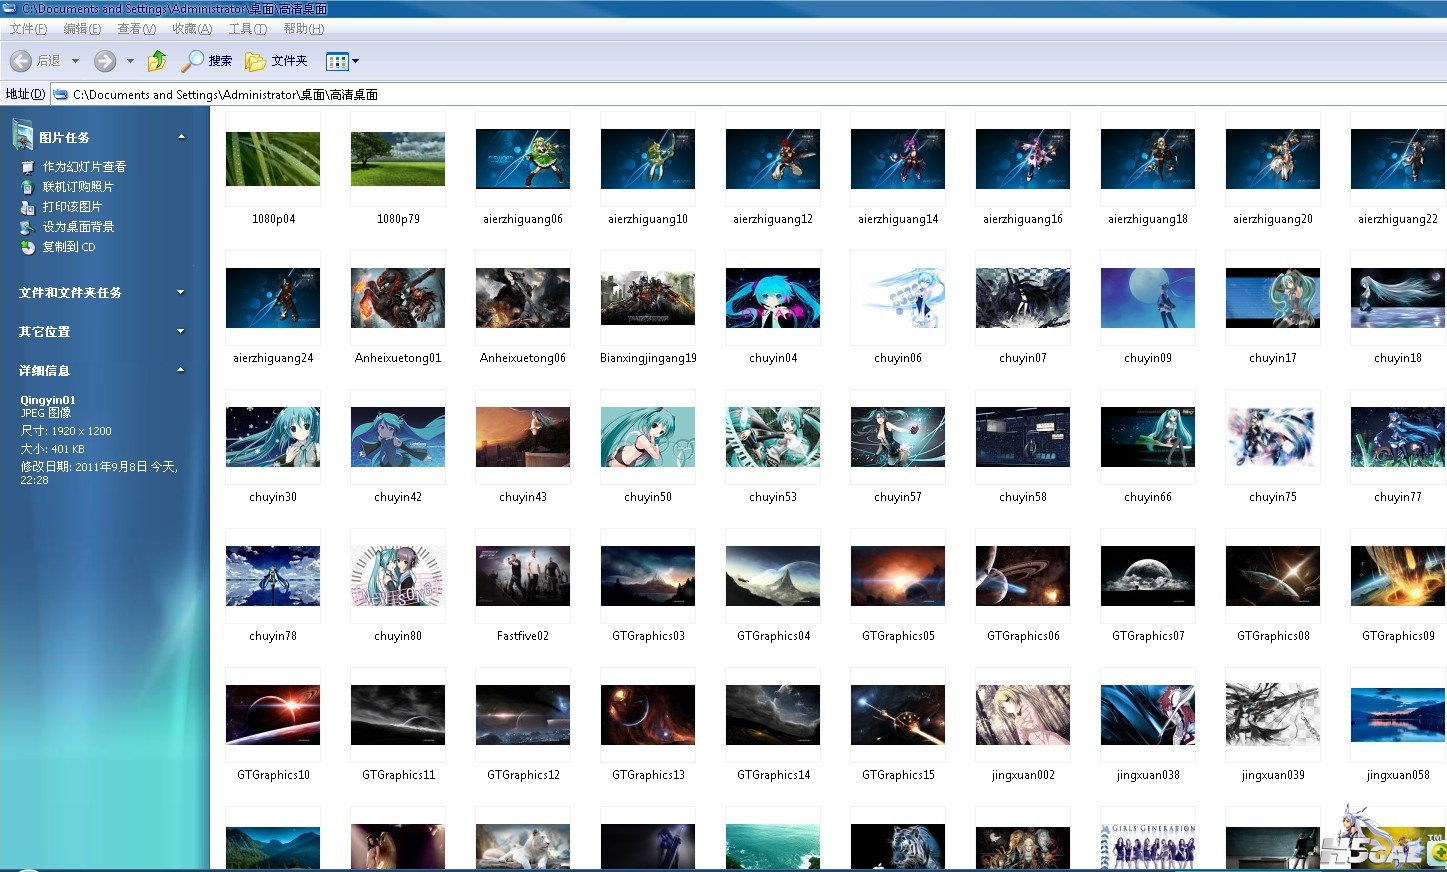This screenshot has height=872, width=1447.
Task: Open the 帮助(H) menu
Action: pos(304,29)
